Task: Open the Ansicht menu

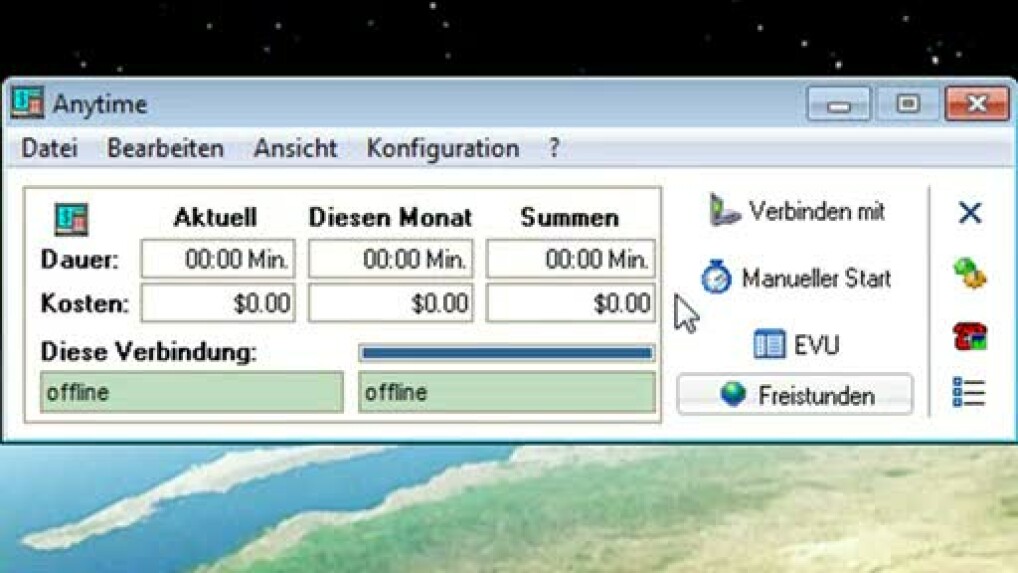Action: (x=295, y=149)
